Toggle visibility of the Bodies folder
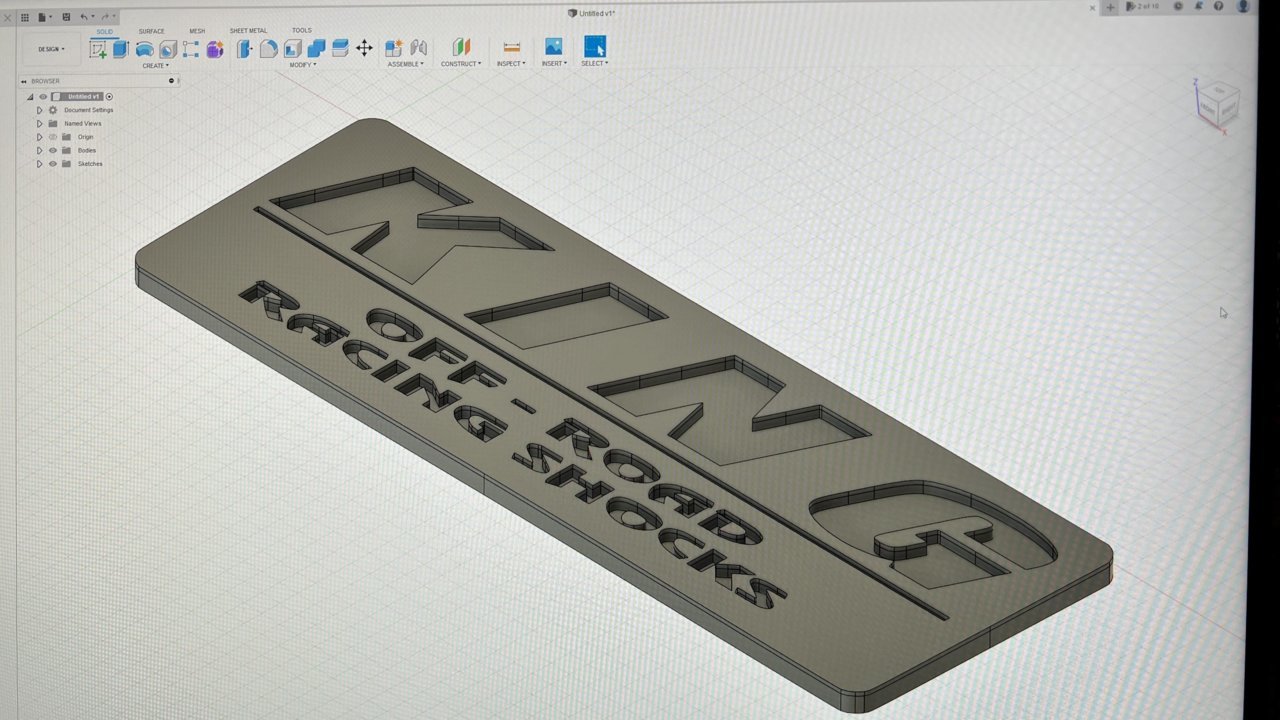Screen dimensions: 1280x720 (53, 150)
